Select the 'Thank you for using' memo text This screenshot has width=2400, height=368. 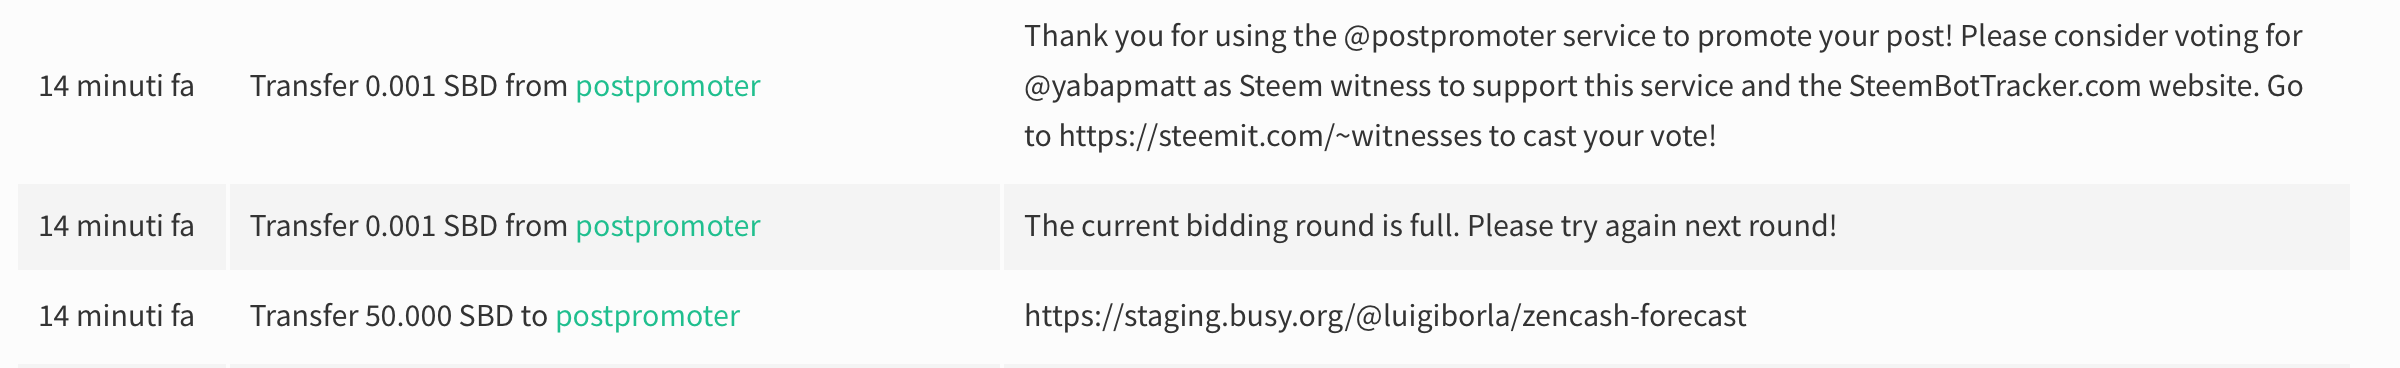1664,86
